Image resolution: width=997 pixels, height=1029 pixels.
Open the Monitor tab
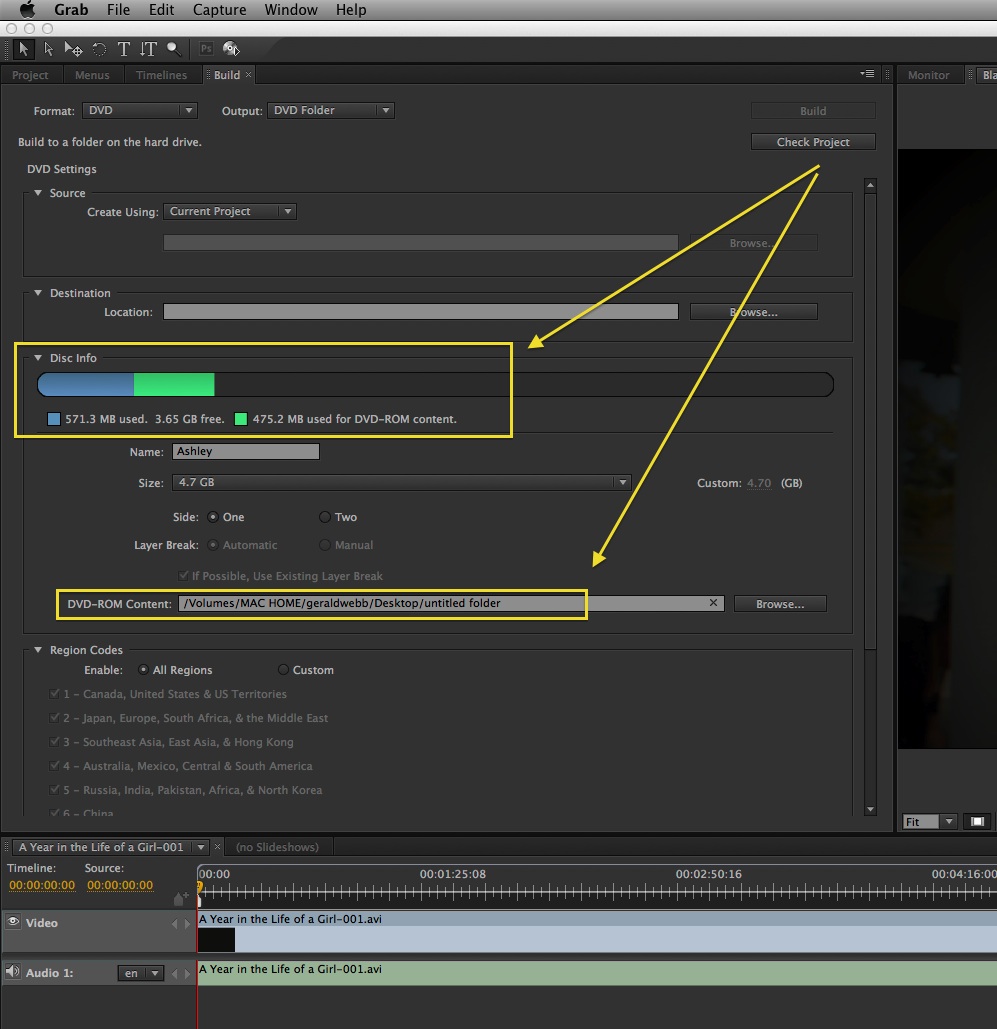(x=928, y=75)
